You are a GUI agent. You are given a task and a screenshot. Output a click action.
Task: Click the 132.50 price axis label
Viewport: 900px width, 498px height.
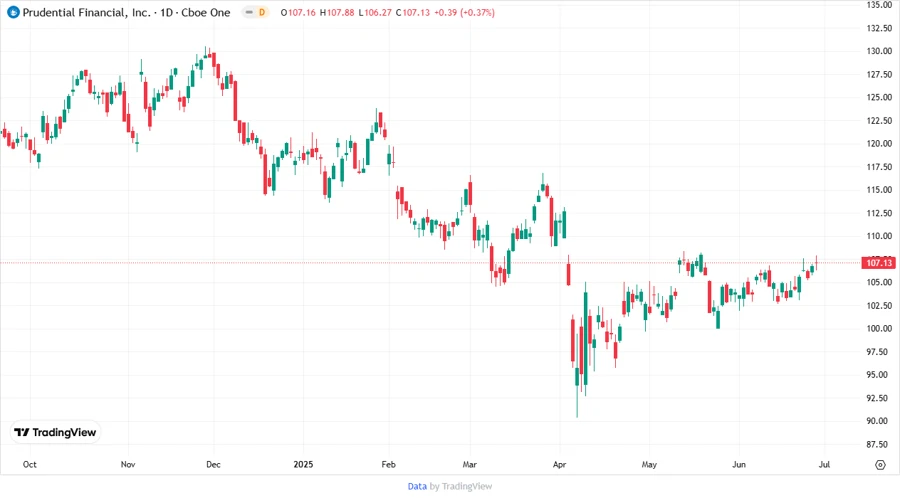coord(879,28)
